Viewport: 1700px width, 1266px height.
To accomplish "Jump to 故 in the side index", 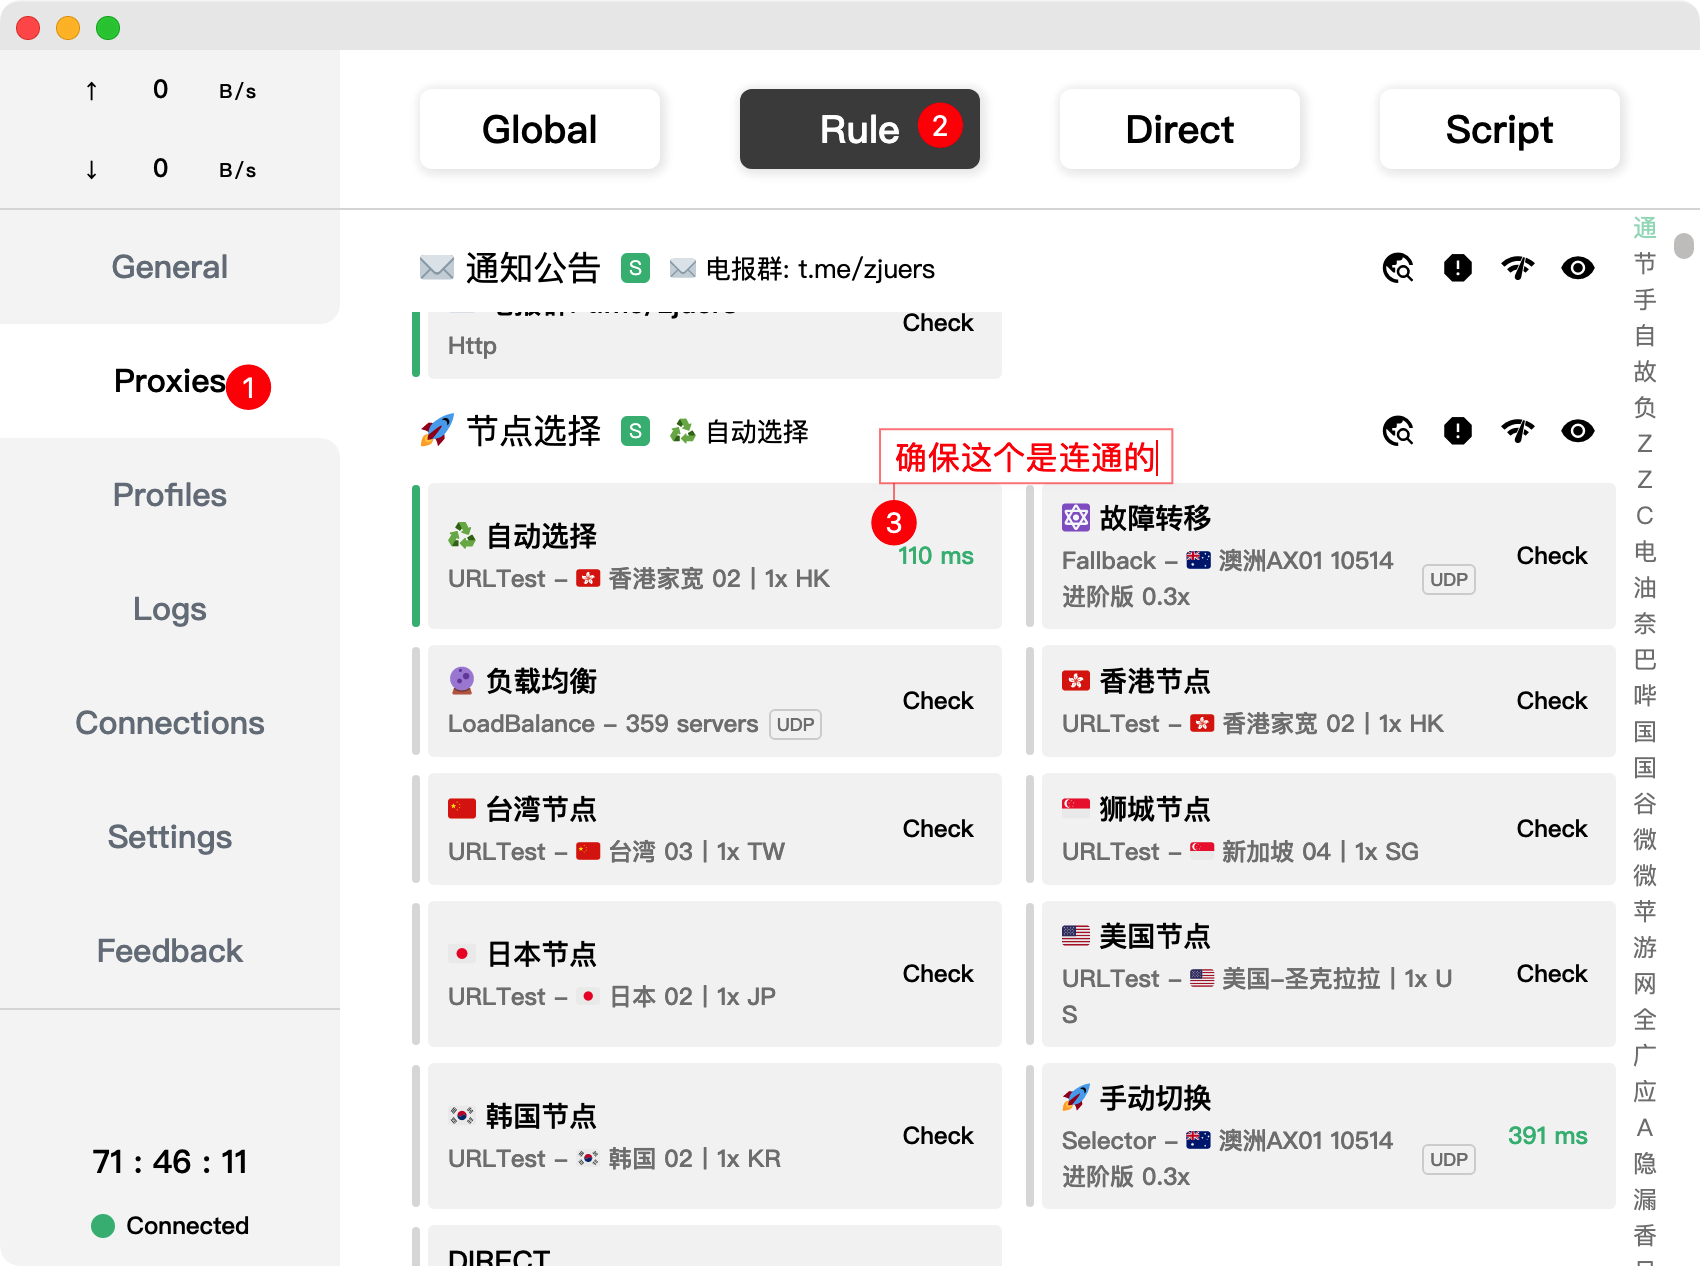I will pos(1644,372).
